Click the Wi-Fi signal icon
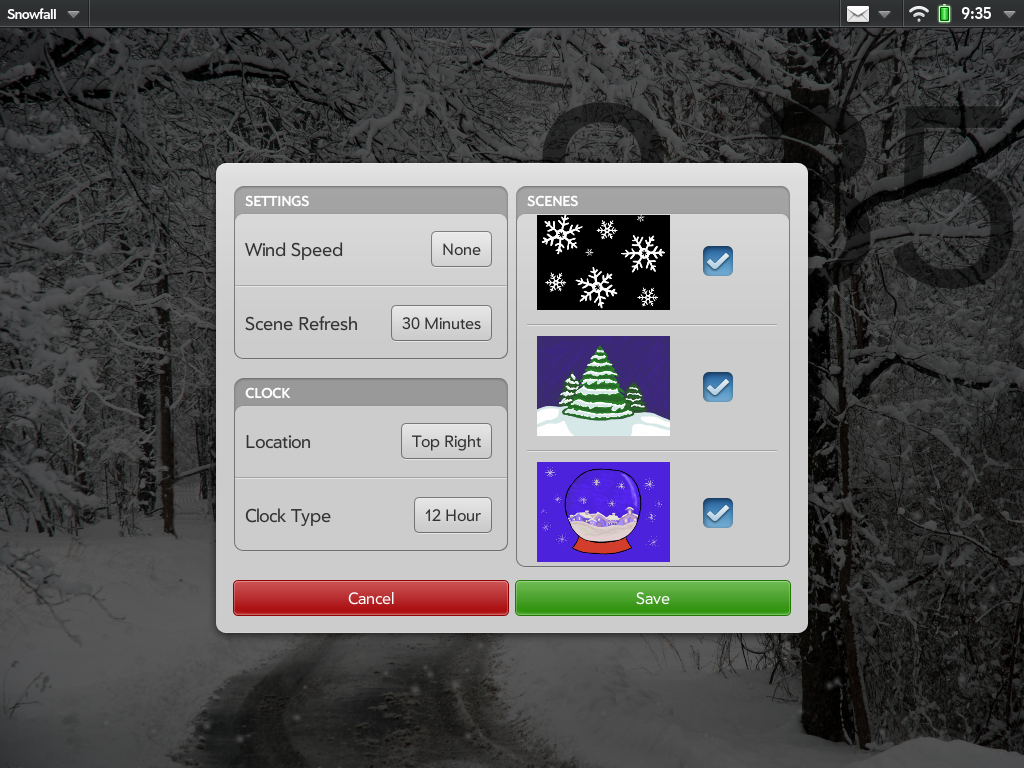Viewport: 1024px width, 768px height. pos(918,14)
